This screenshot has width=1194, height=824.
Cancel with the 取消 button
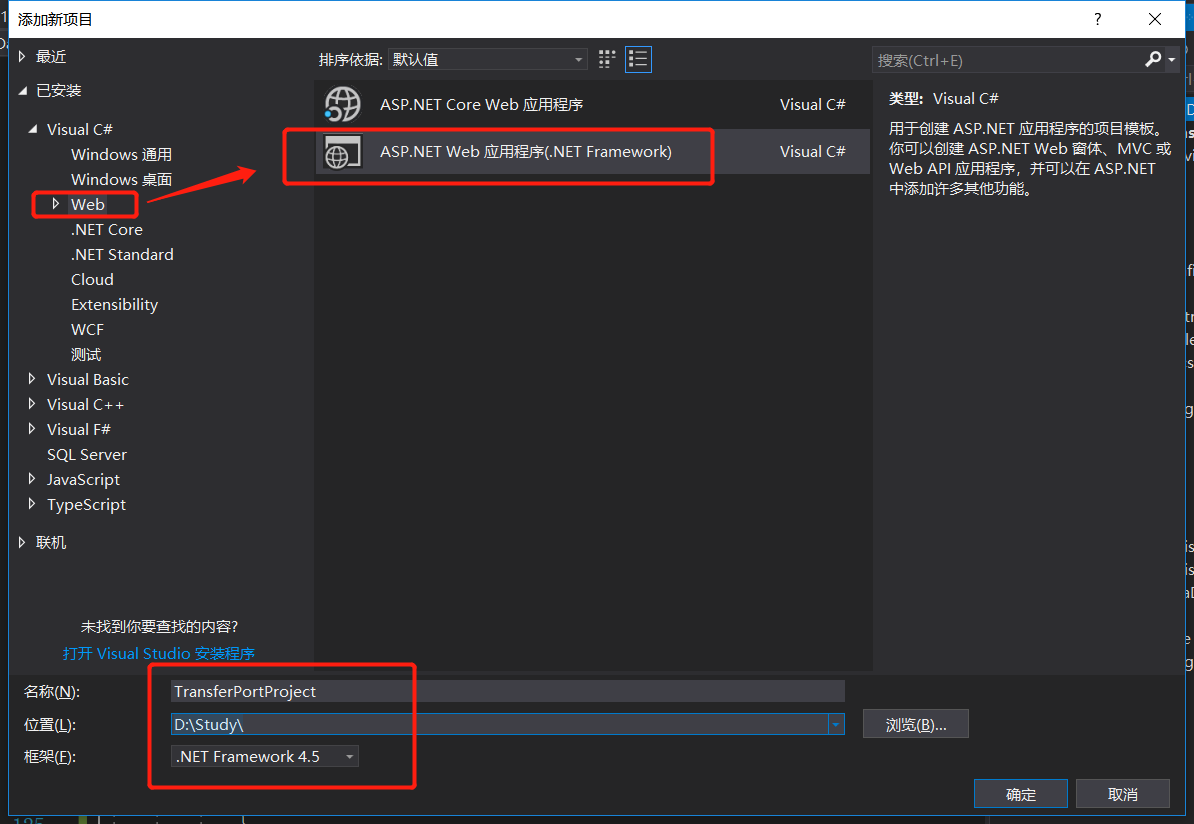(x=1122, y=794)
